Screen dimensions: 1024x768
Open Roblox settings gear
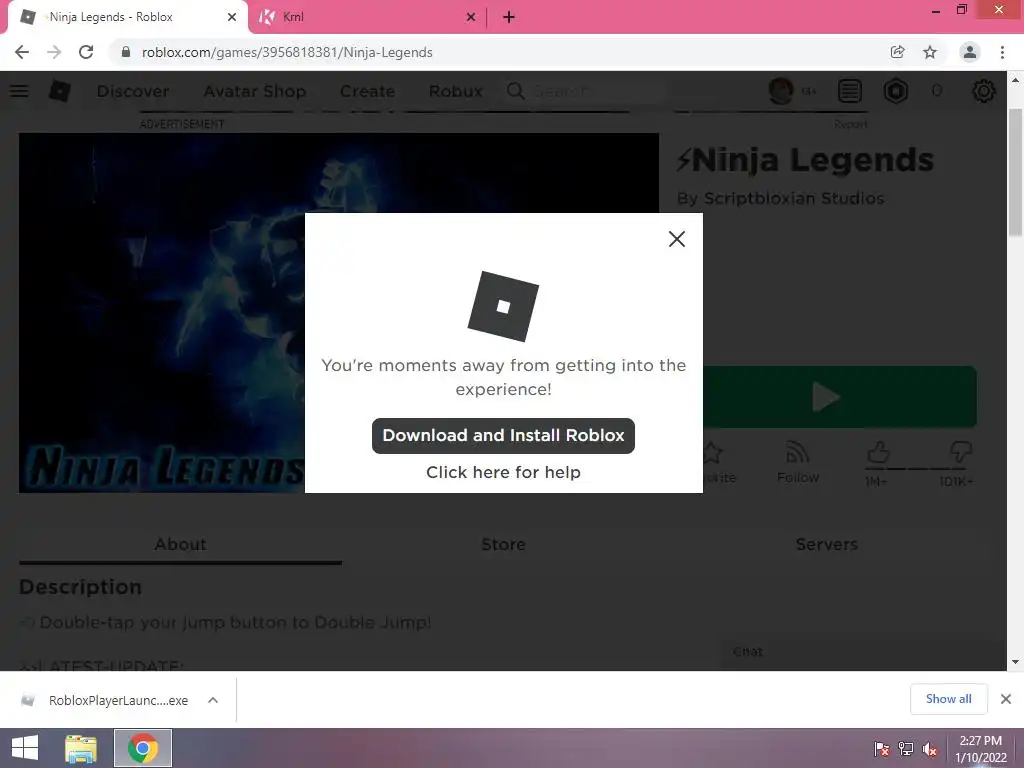[x=984, y=91]
